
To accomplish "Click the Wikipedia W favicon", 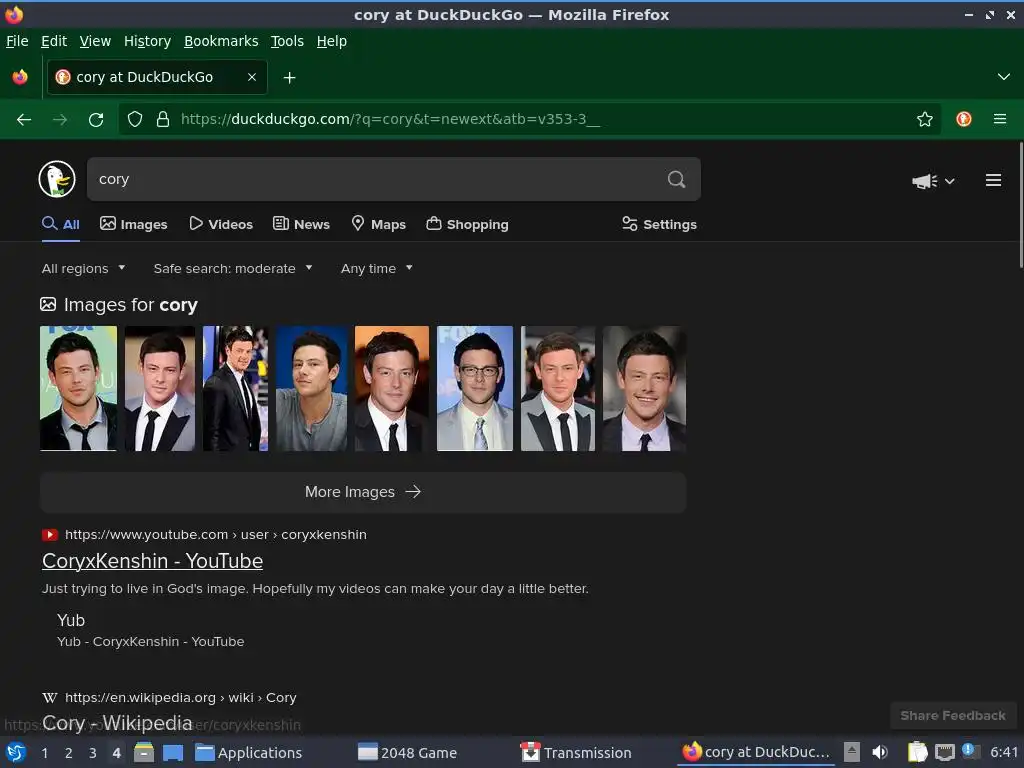I will point(50,697).
